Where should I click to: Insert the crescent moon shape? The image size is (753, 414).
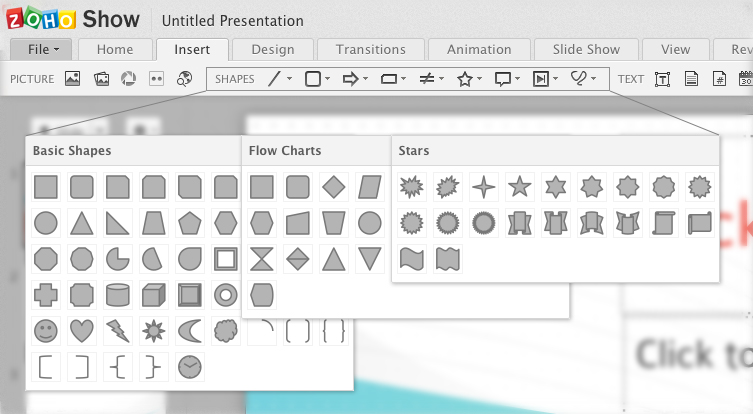coord(190,330)
